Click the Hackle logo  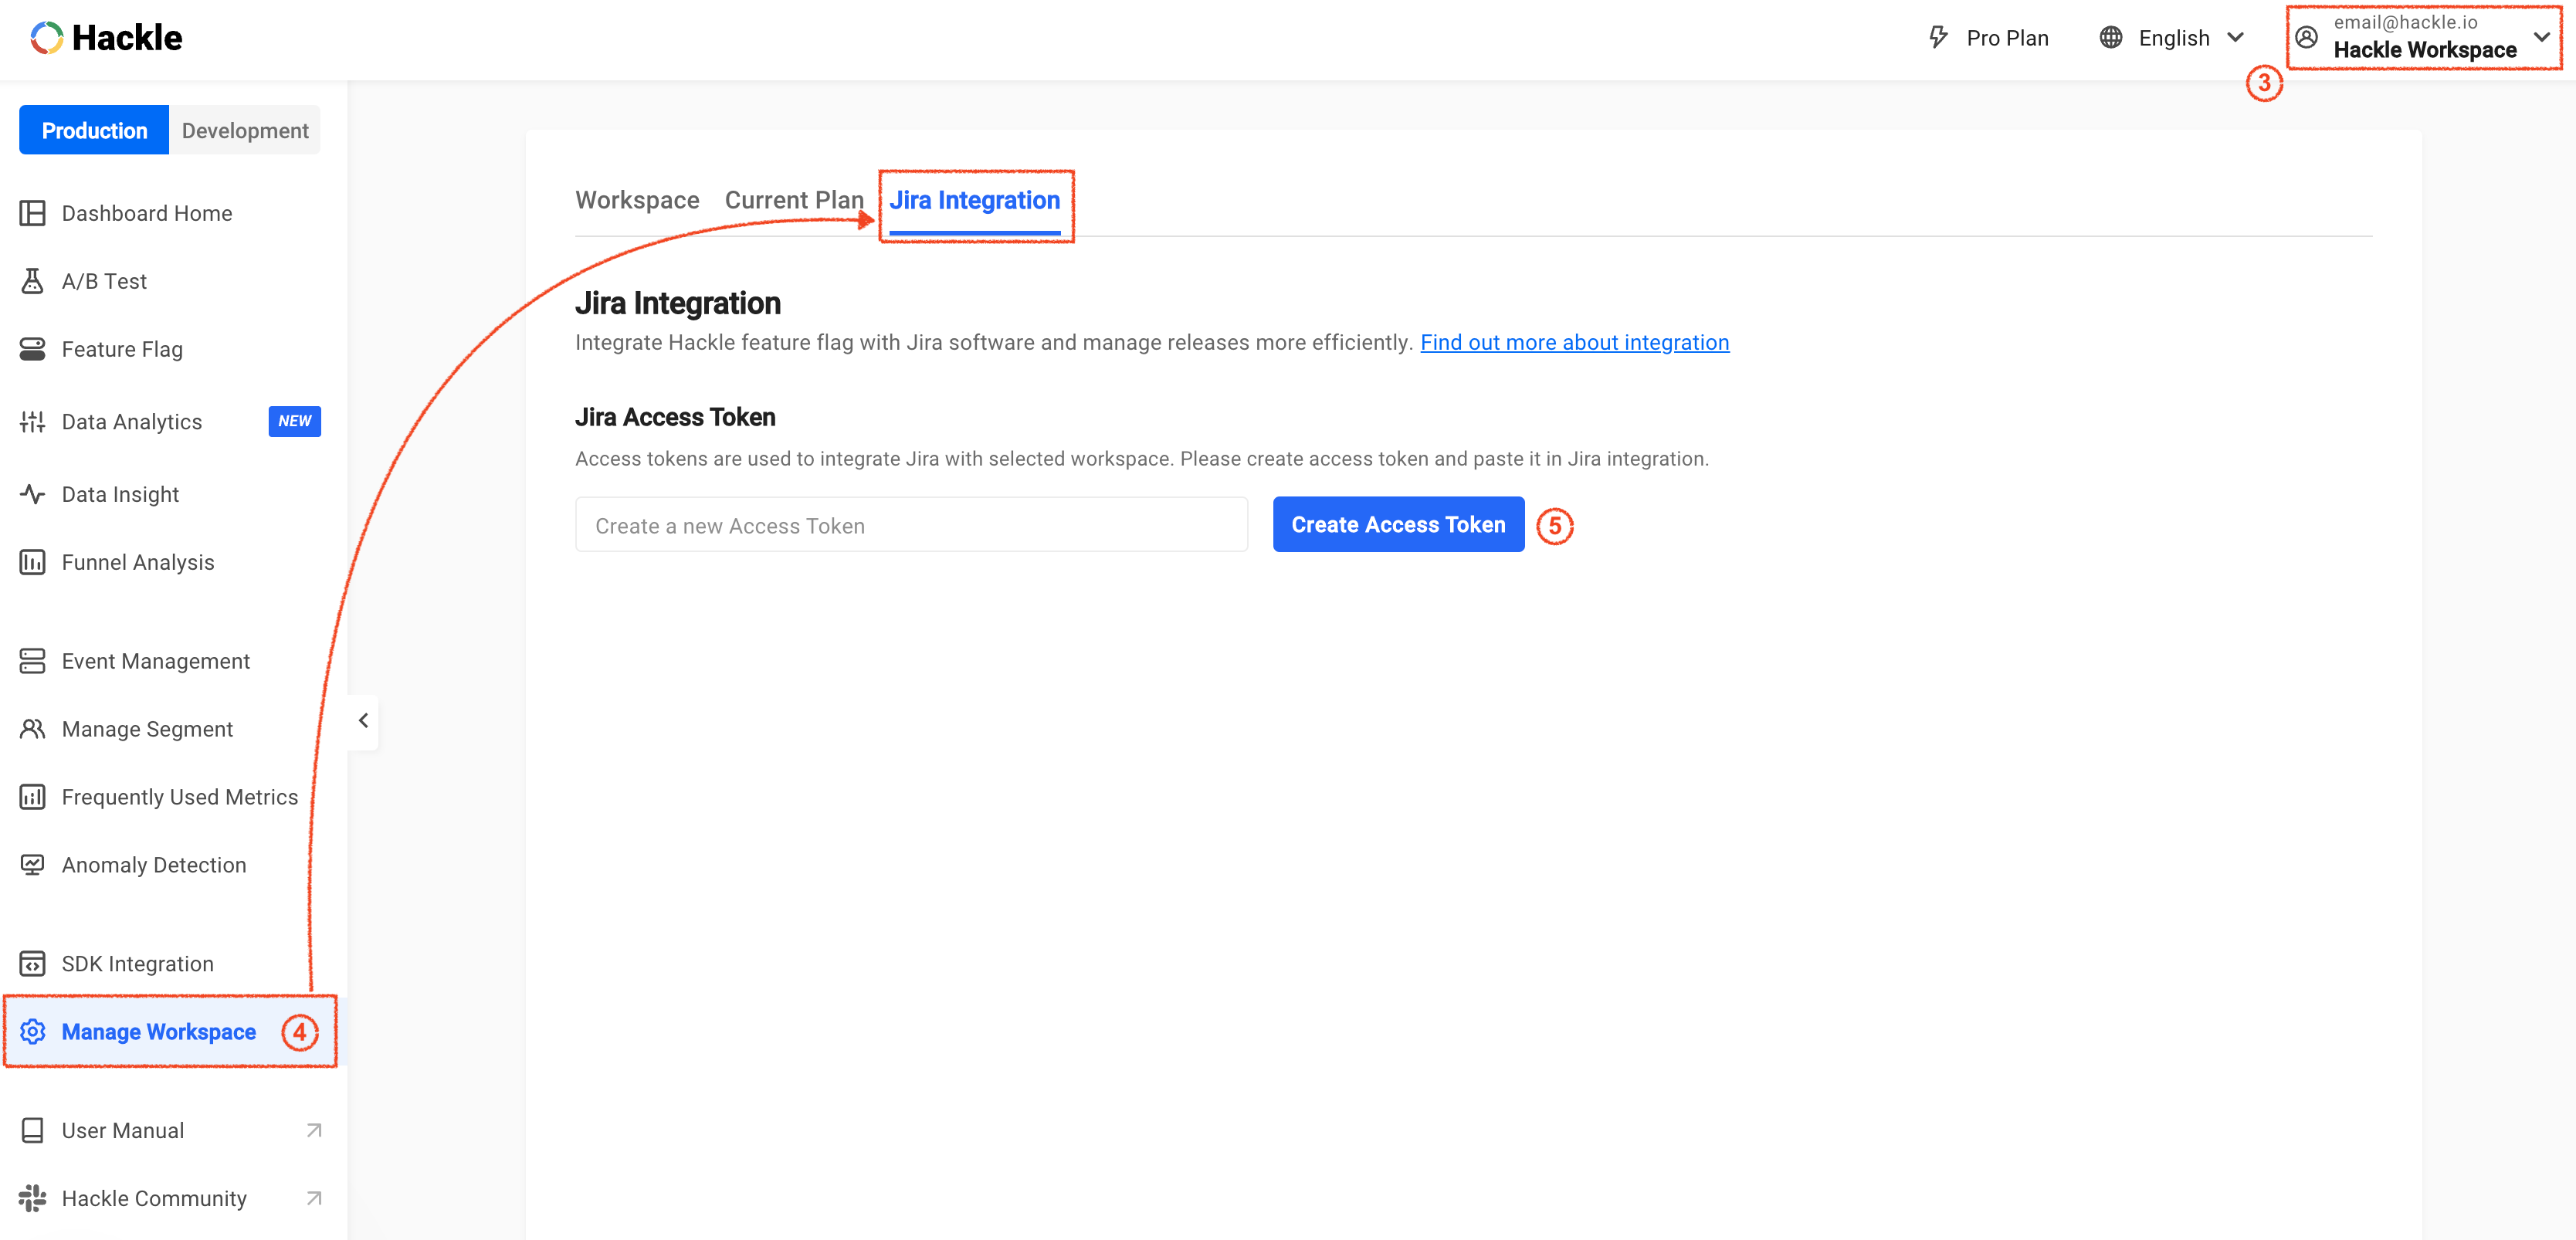click(x=106, y=38)
